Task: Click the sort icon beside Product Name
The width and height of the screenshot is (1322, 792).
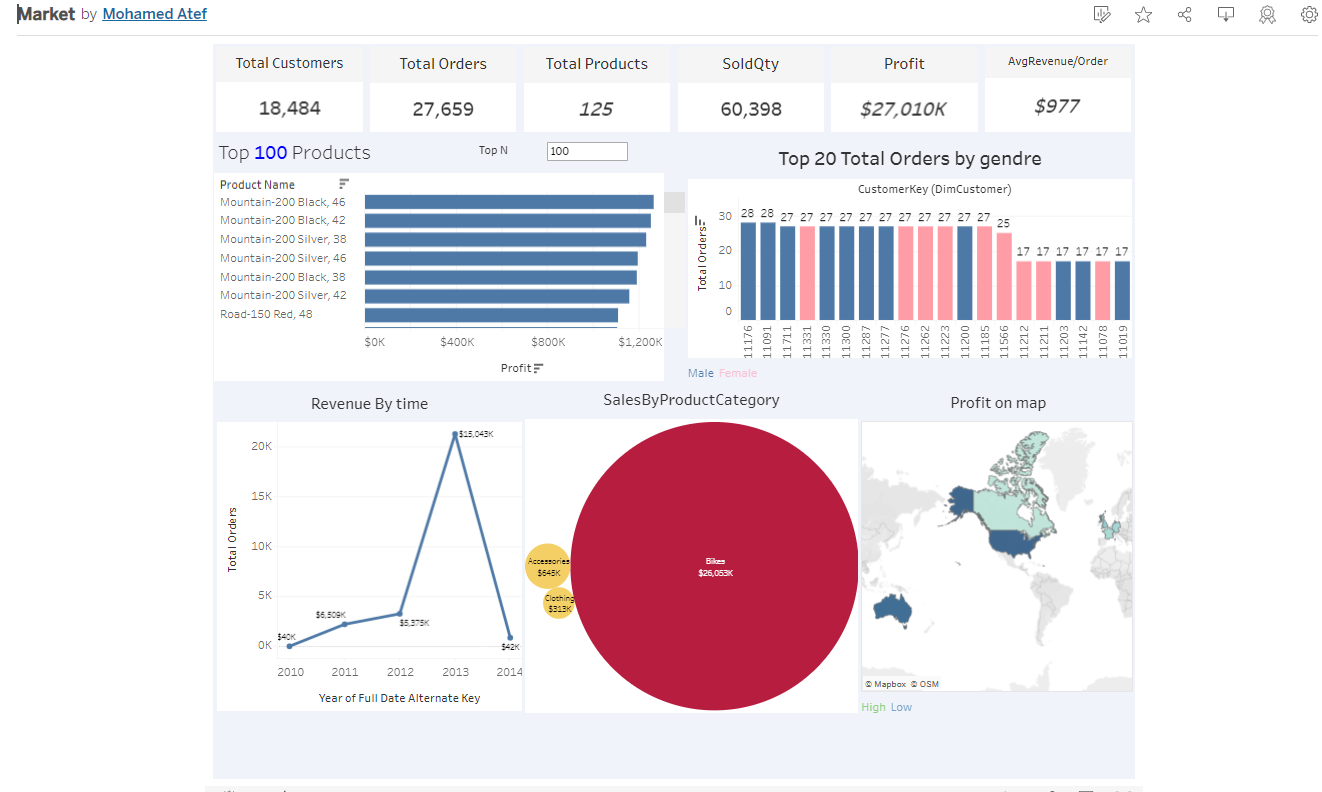Action: 343,183
